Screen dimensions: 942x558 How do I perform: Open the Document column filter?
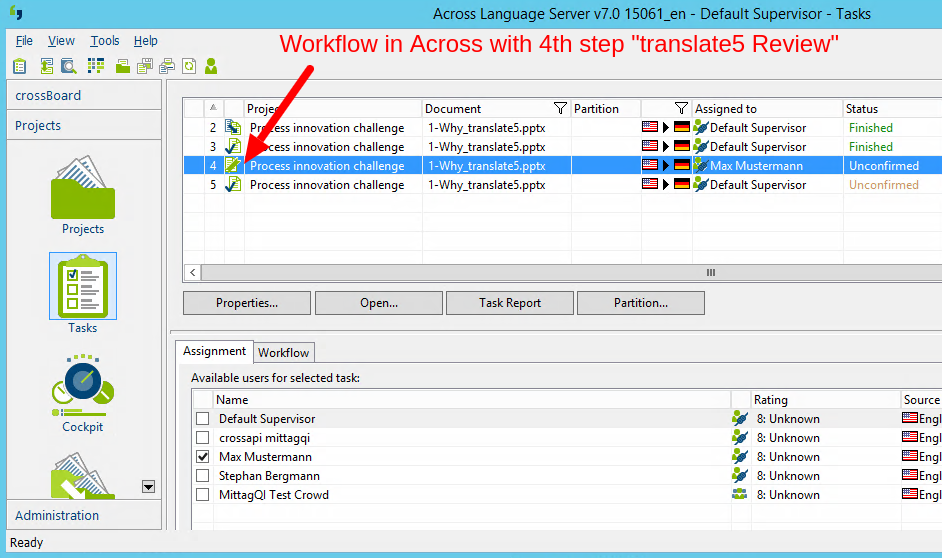560,108
